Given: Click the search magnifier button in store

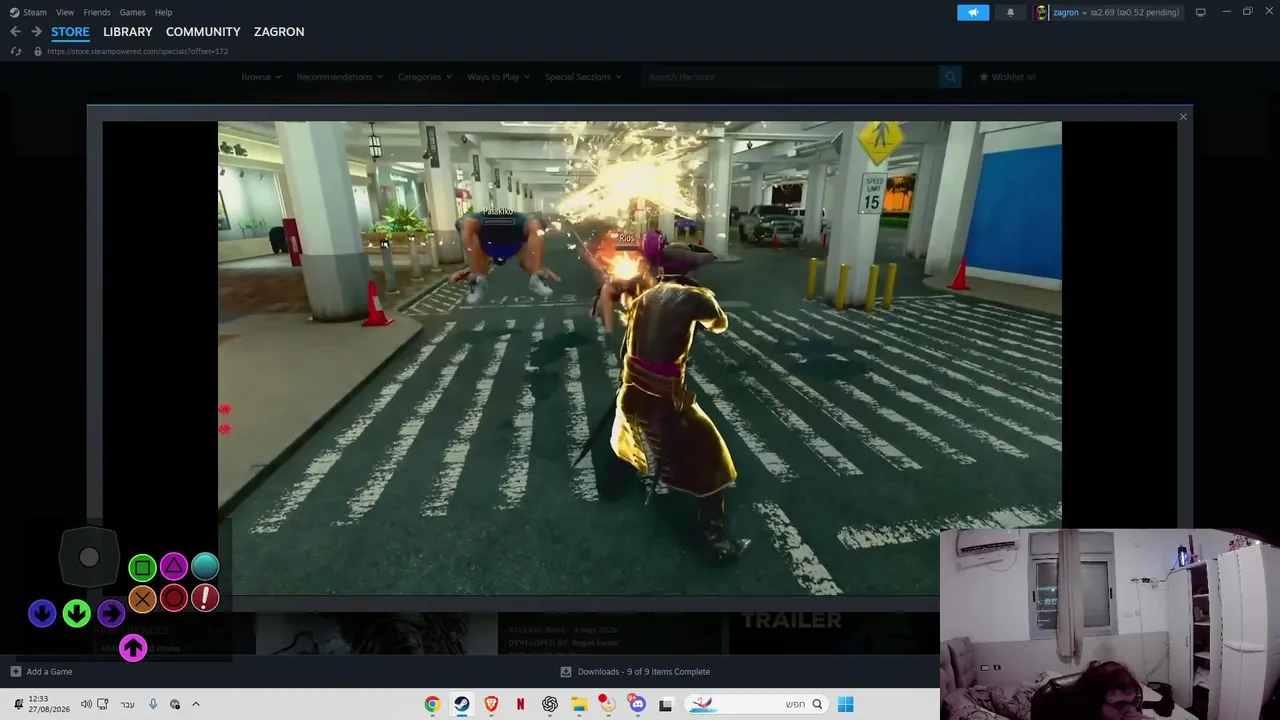Looking at the screenshot, I should pos(950,77).
